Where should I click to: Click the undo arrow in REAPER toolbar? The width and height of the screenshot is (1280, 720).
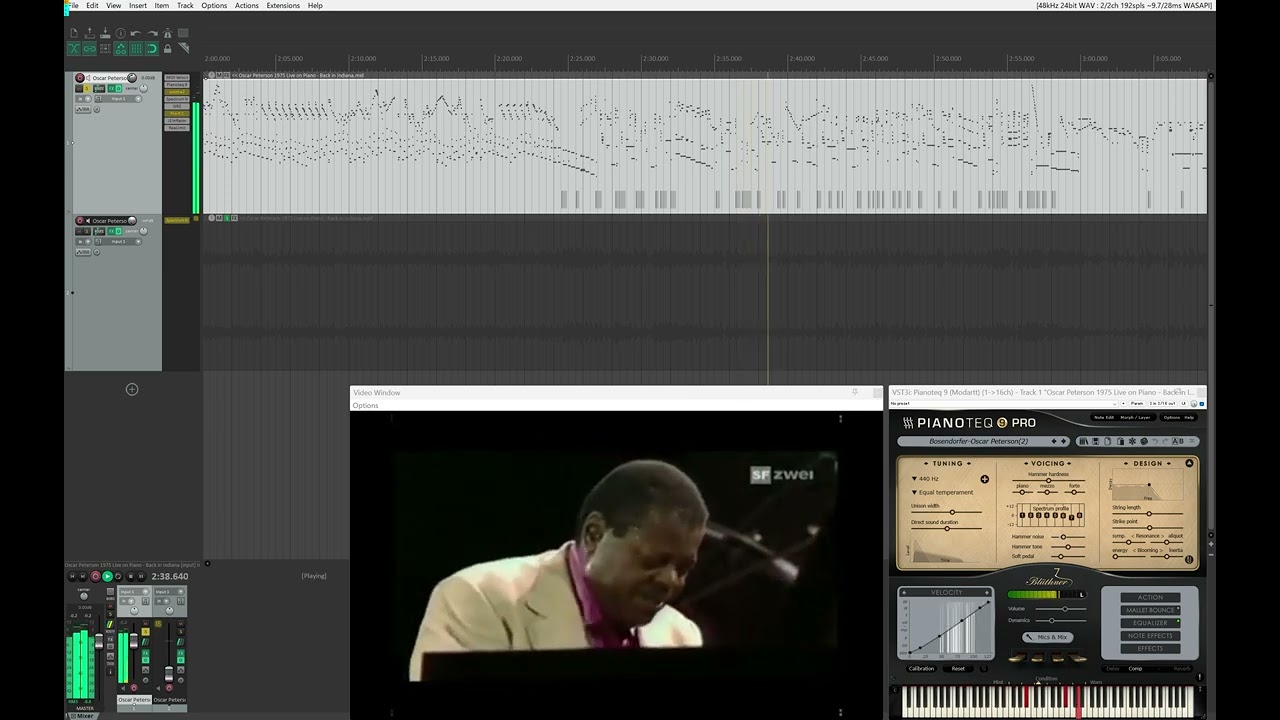136,33
